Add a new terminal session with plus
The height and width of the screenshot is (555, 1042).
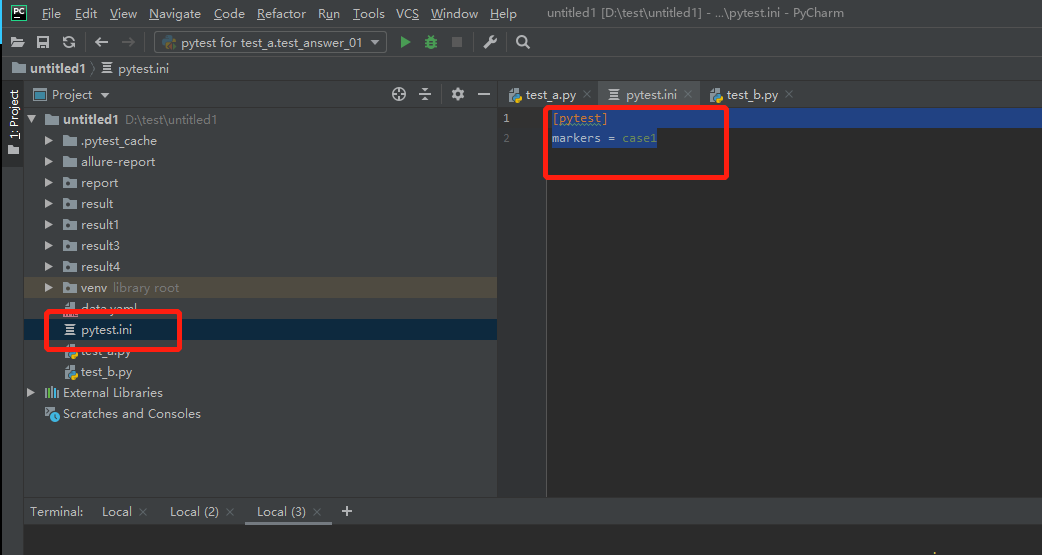tap(346, 511)
